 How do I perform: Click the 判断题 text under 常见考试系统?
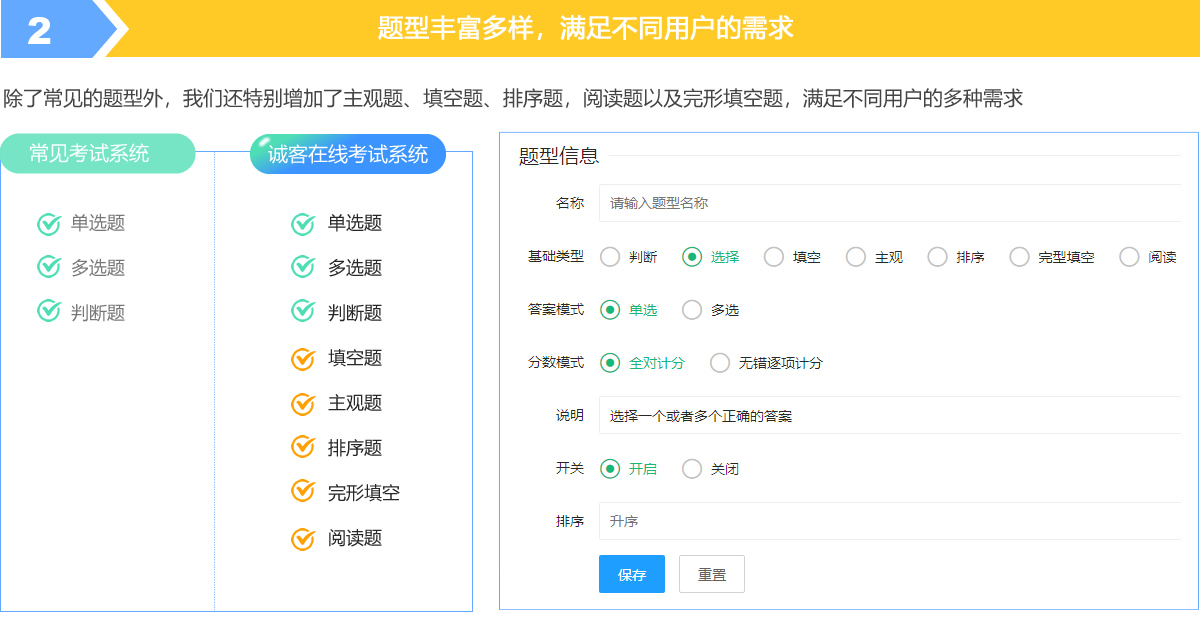[x=98, y=312]
